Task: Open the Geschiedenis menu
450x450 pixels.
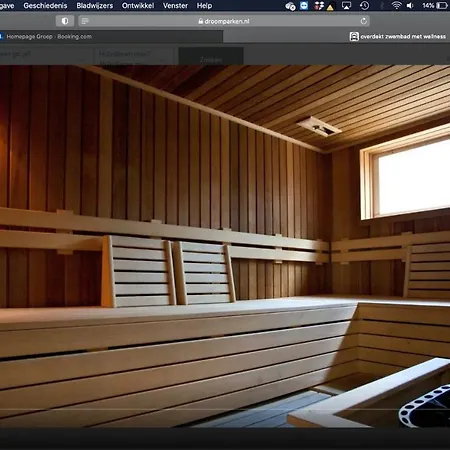Action: (x=45, y=6)
